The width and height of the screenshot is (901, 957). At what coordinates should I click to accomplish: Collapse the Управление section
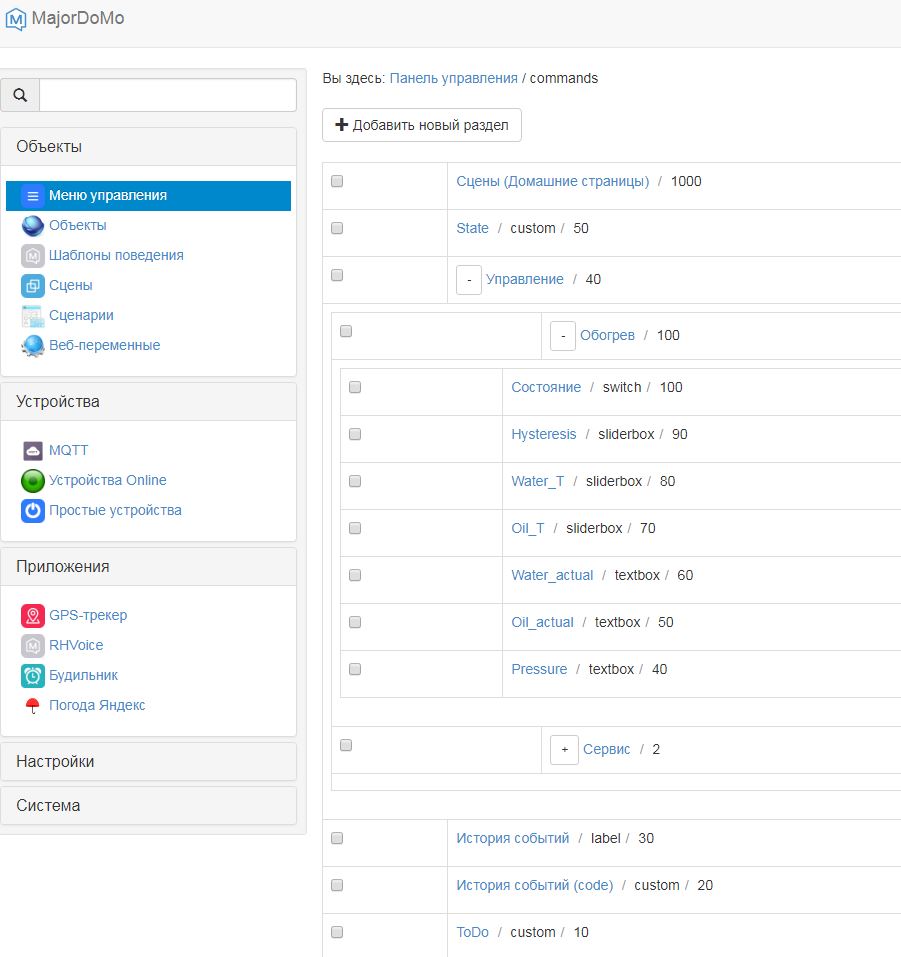(469, 280)
